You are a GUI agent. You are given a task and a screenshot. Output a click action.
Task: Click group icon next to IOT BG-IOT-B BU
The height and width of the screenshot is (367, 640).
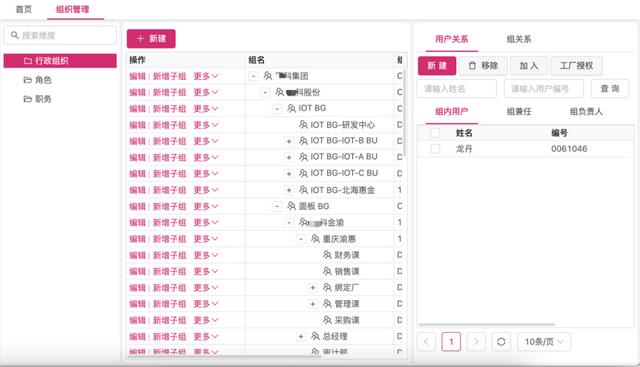point(303,141)
